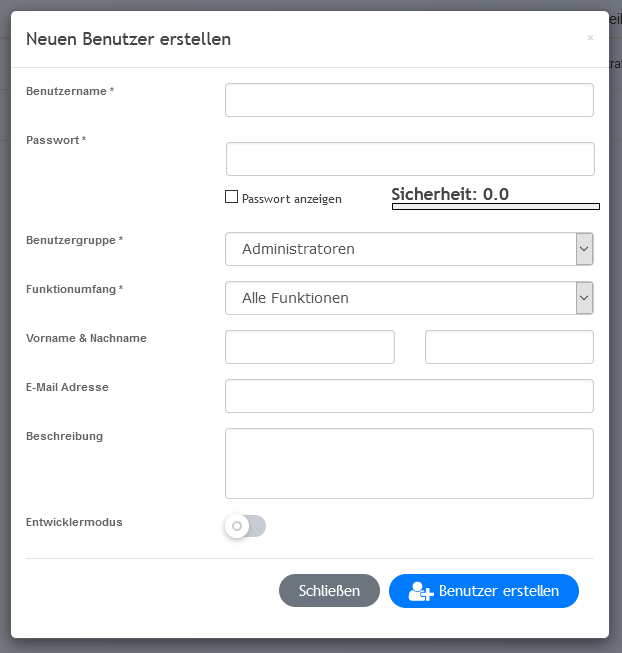Click the Entwicklermodus label
The image size is (622, 653).
click(x=74, y=522)
